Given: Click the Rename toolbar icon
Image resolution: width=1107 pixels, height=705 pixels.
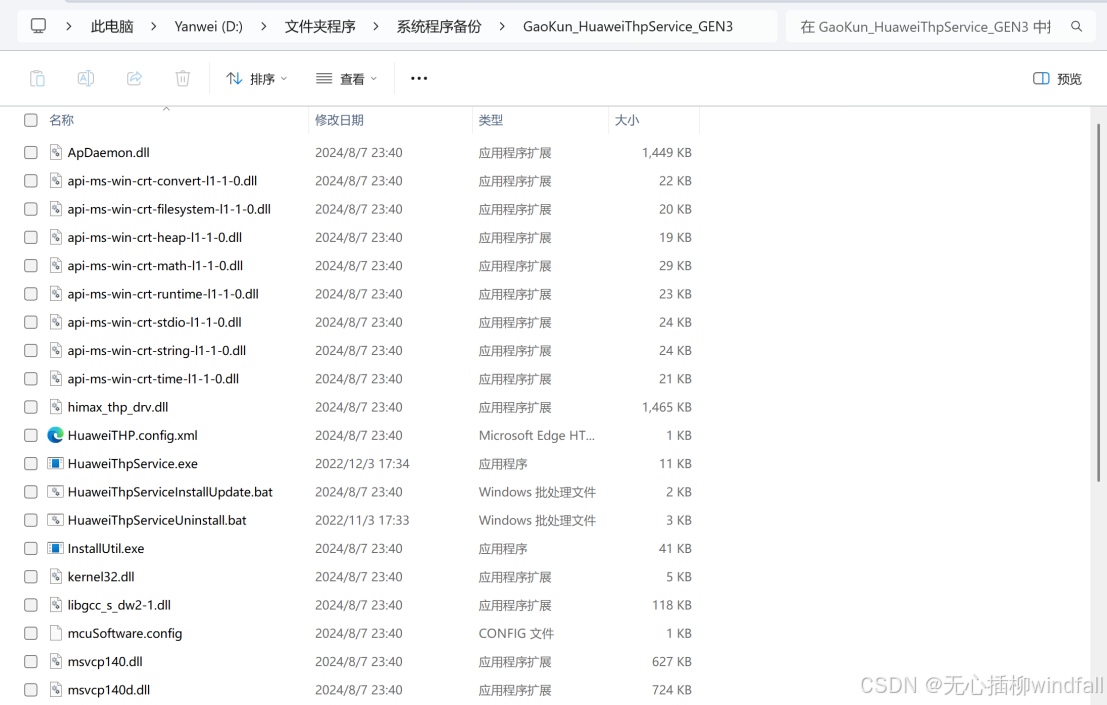Looking at the screenshot, I should tap(85, 78).
